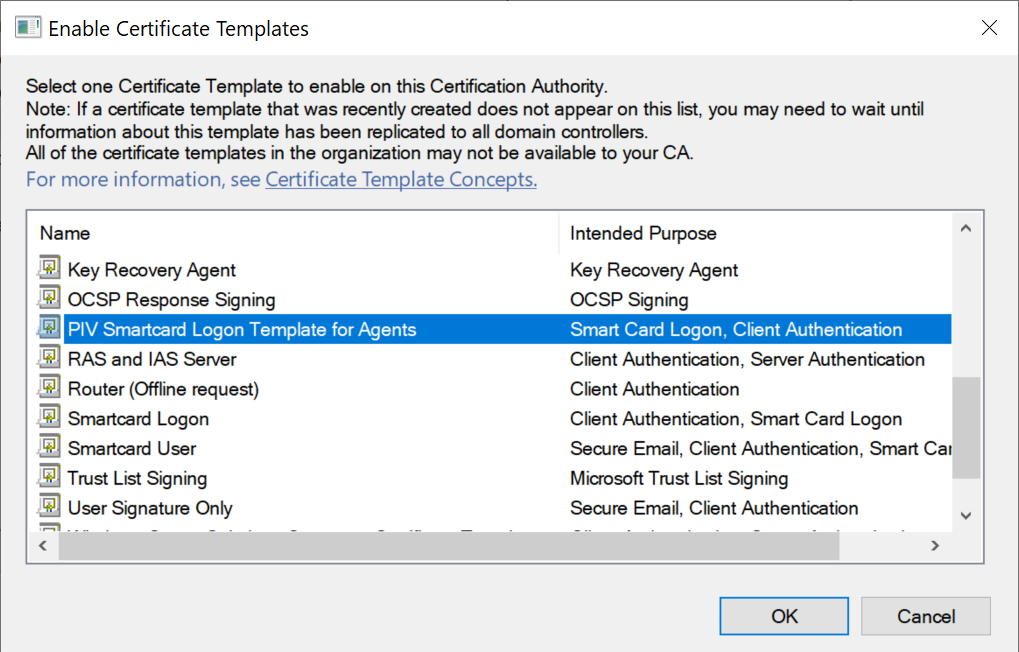Click the Trust List Signing template icon
The height and width of the screenshot is (652, 1019).
(x=49, y=477)
